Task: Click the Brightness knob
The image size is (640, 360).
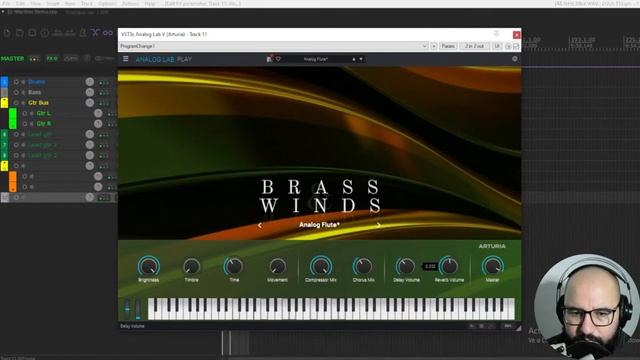Action: (x=149, y=266)
